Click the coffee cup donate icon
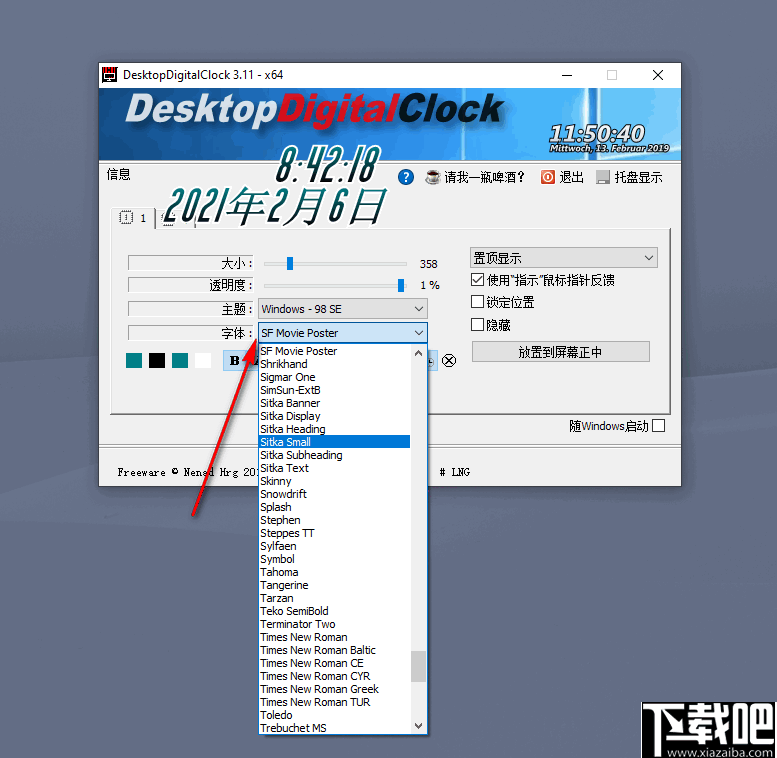The image size is (777, 758). tap(433, 177)
